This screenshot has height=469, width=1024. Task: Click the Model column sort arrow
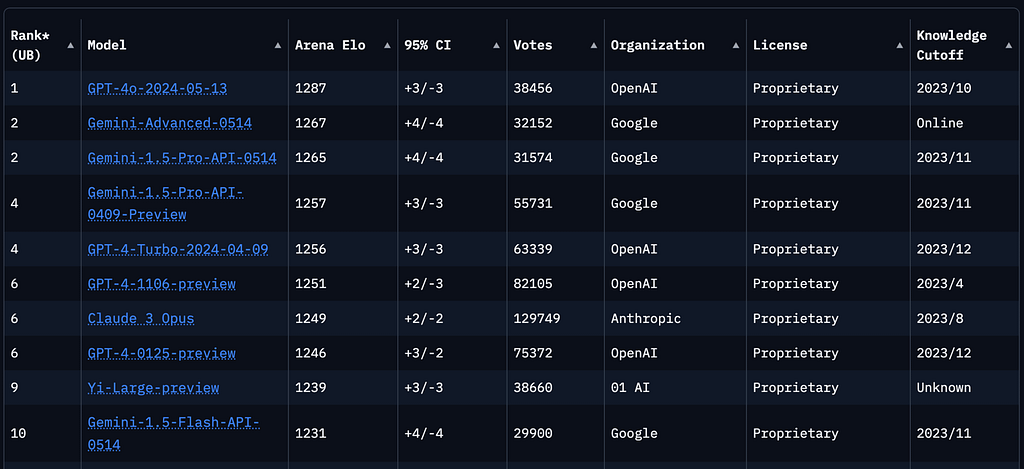pyautogui.click(x=278, y=46)
